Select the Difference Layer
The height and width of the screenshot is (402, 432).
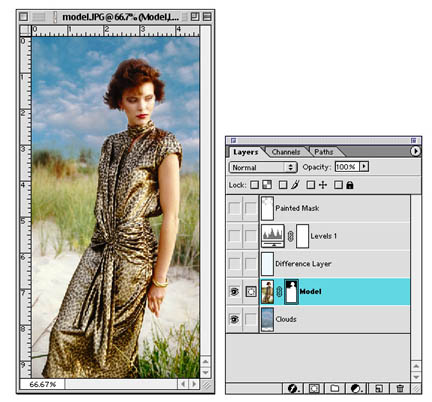[x=335, y=264]
